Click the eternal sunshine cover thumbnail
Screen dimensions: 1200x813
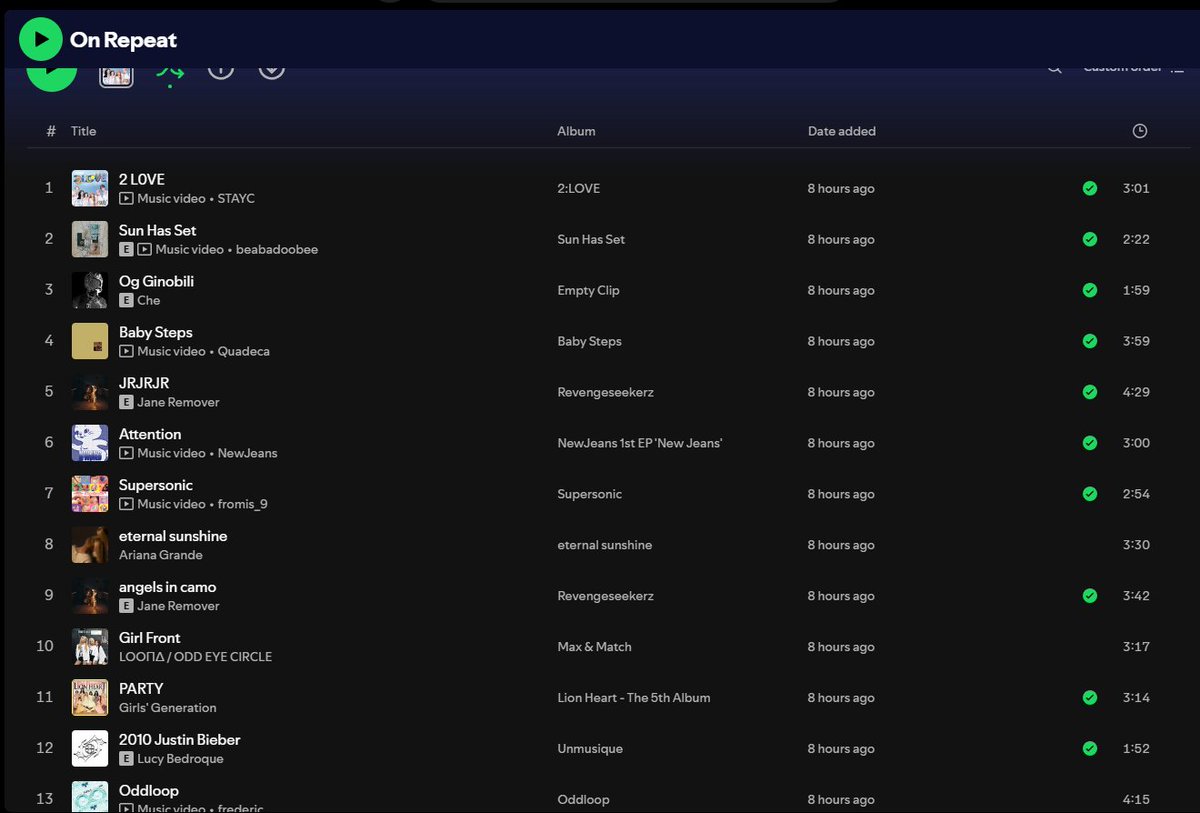click(x=90, y=545)
